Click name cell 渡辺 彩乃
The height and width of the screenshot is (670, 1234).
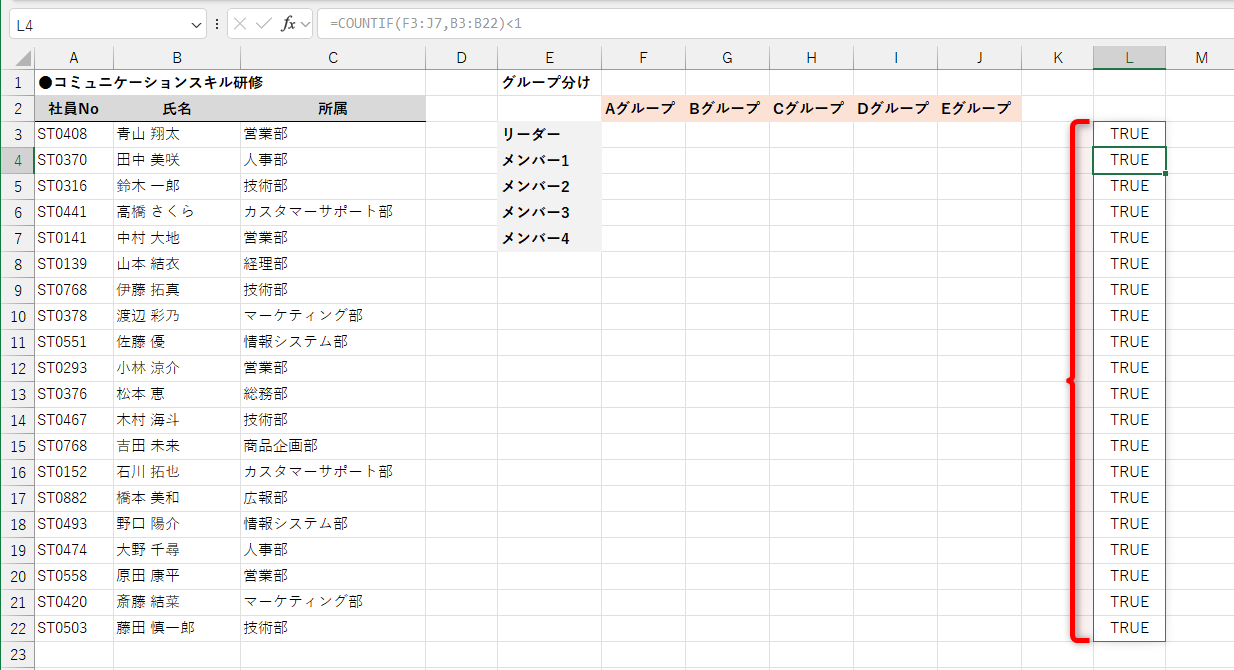[x=177, y=316]
